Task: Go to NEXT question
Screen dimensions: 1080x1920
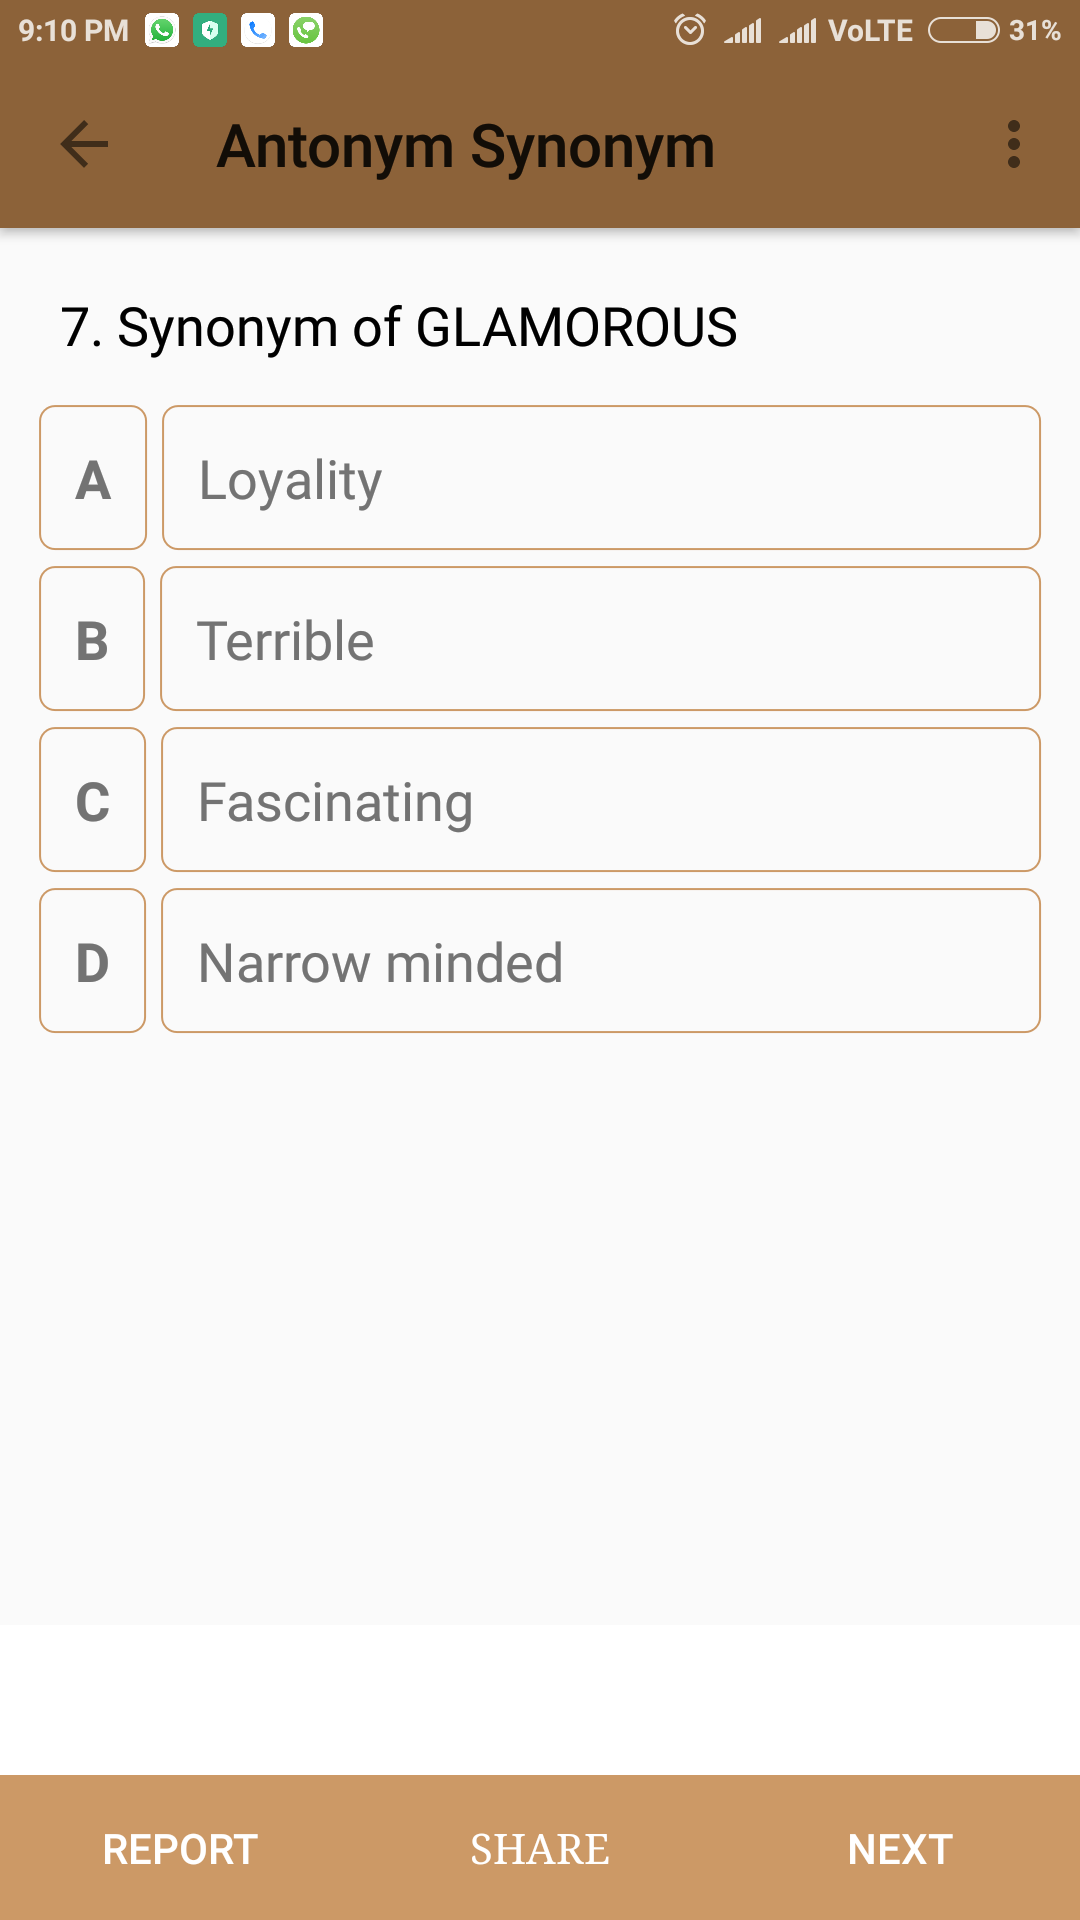Action: point(900,1849)
